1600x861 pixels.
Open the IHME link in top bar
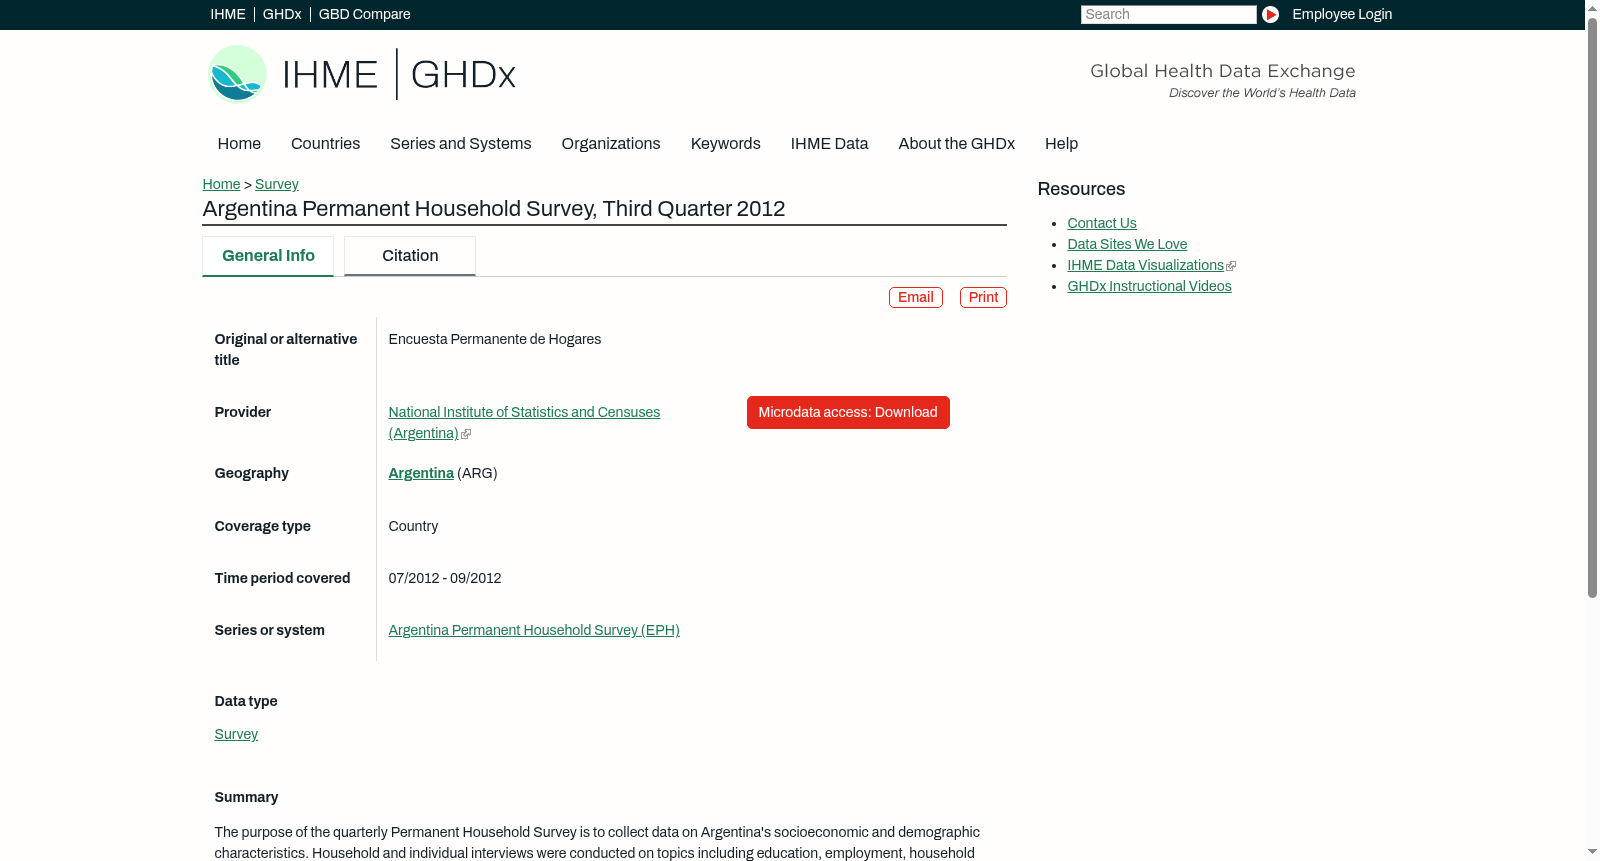coord(228,14)
